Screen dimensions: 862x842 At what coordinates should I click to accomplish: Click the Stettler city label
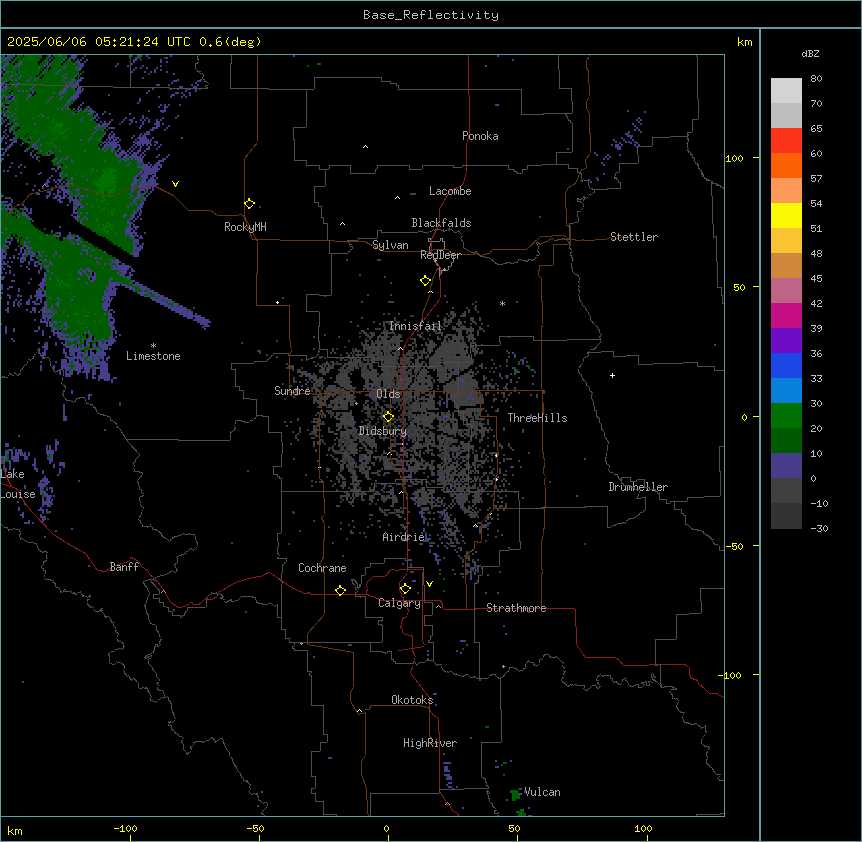(633, 237)
